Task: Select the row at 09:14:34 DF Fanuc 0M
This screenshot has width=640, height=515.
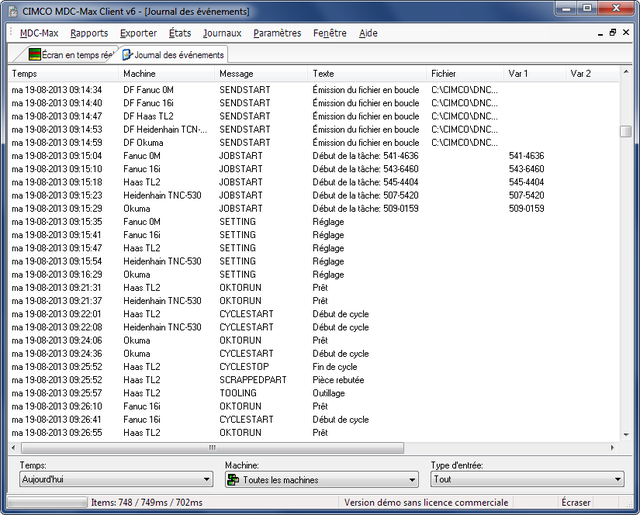Action: point(313,90)
